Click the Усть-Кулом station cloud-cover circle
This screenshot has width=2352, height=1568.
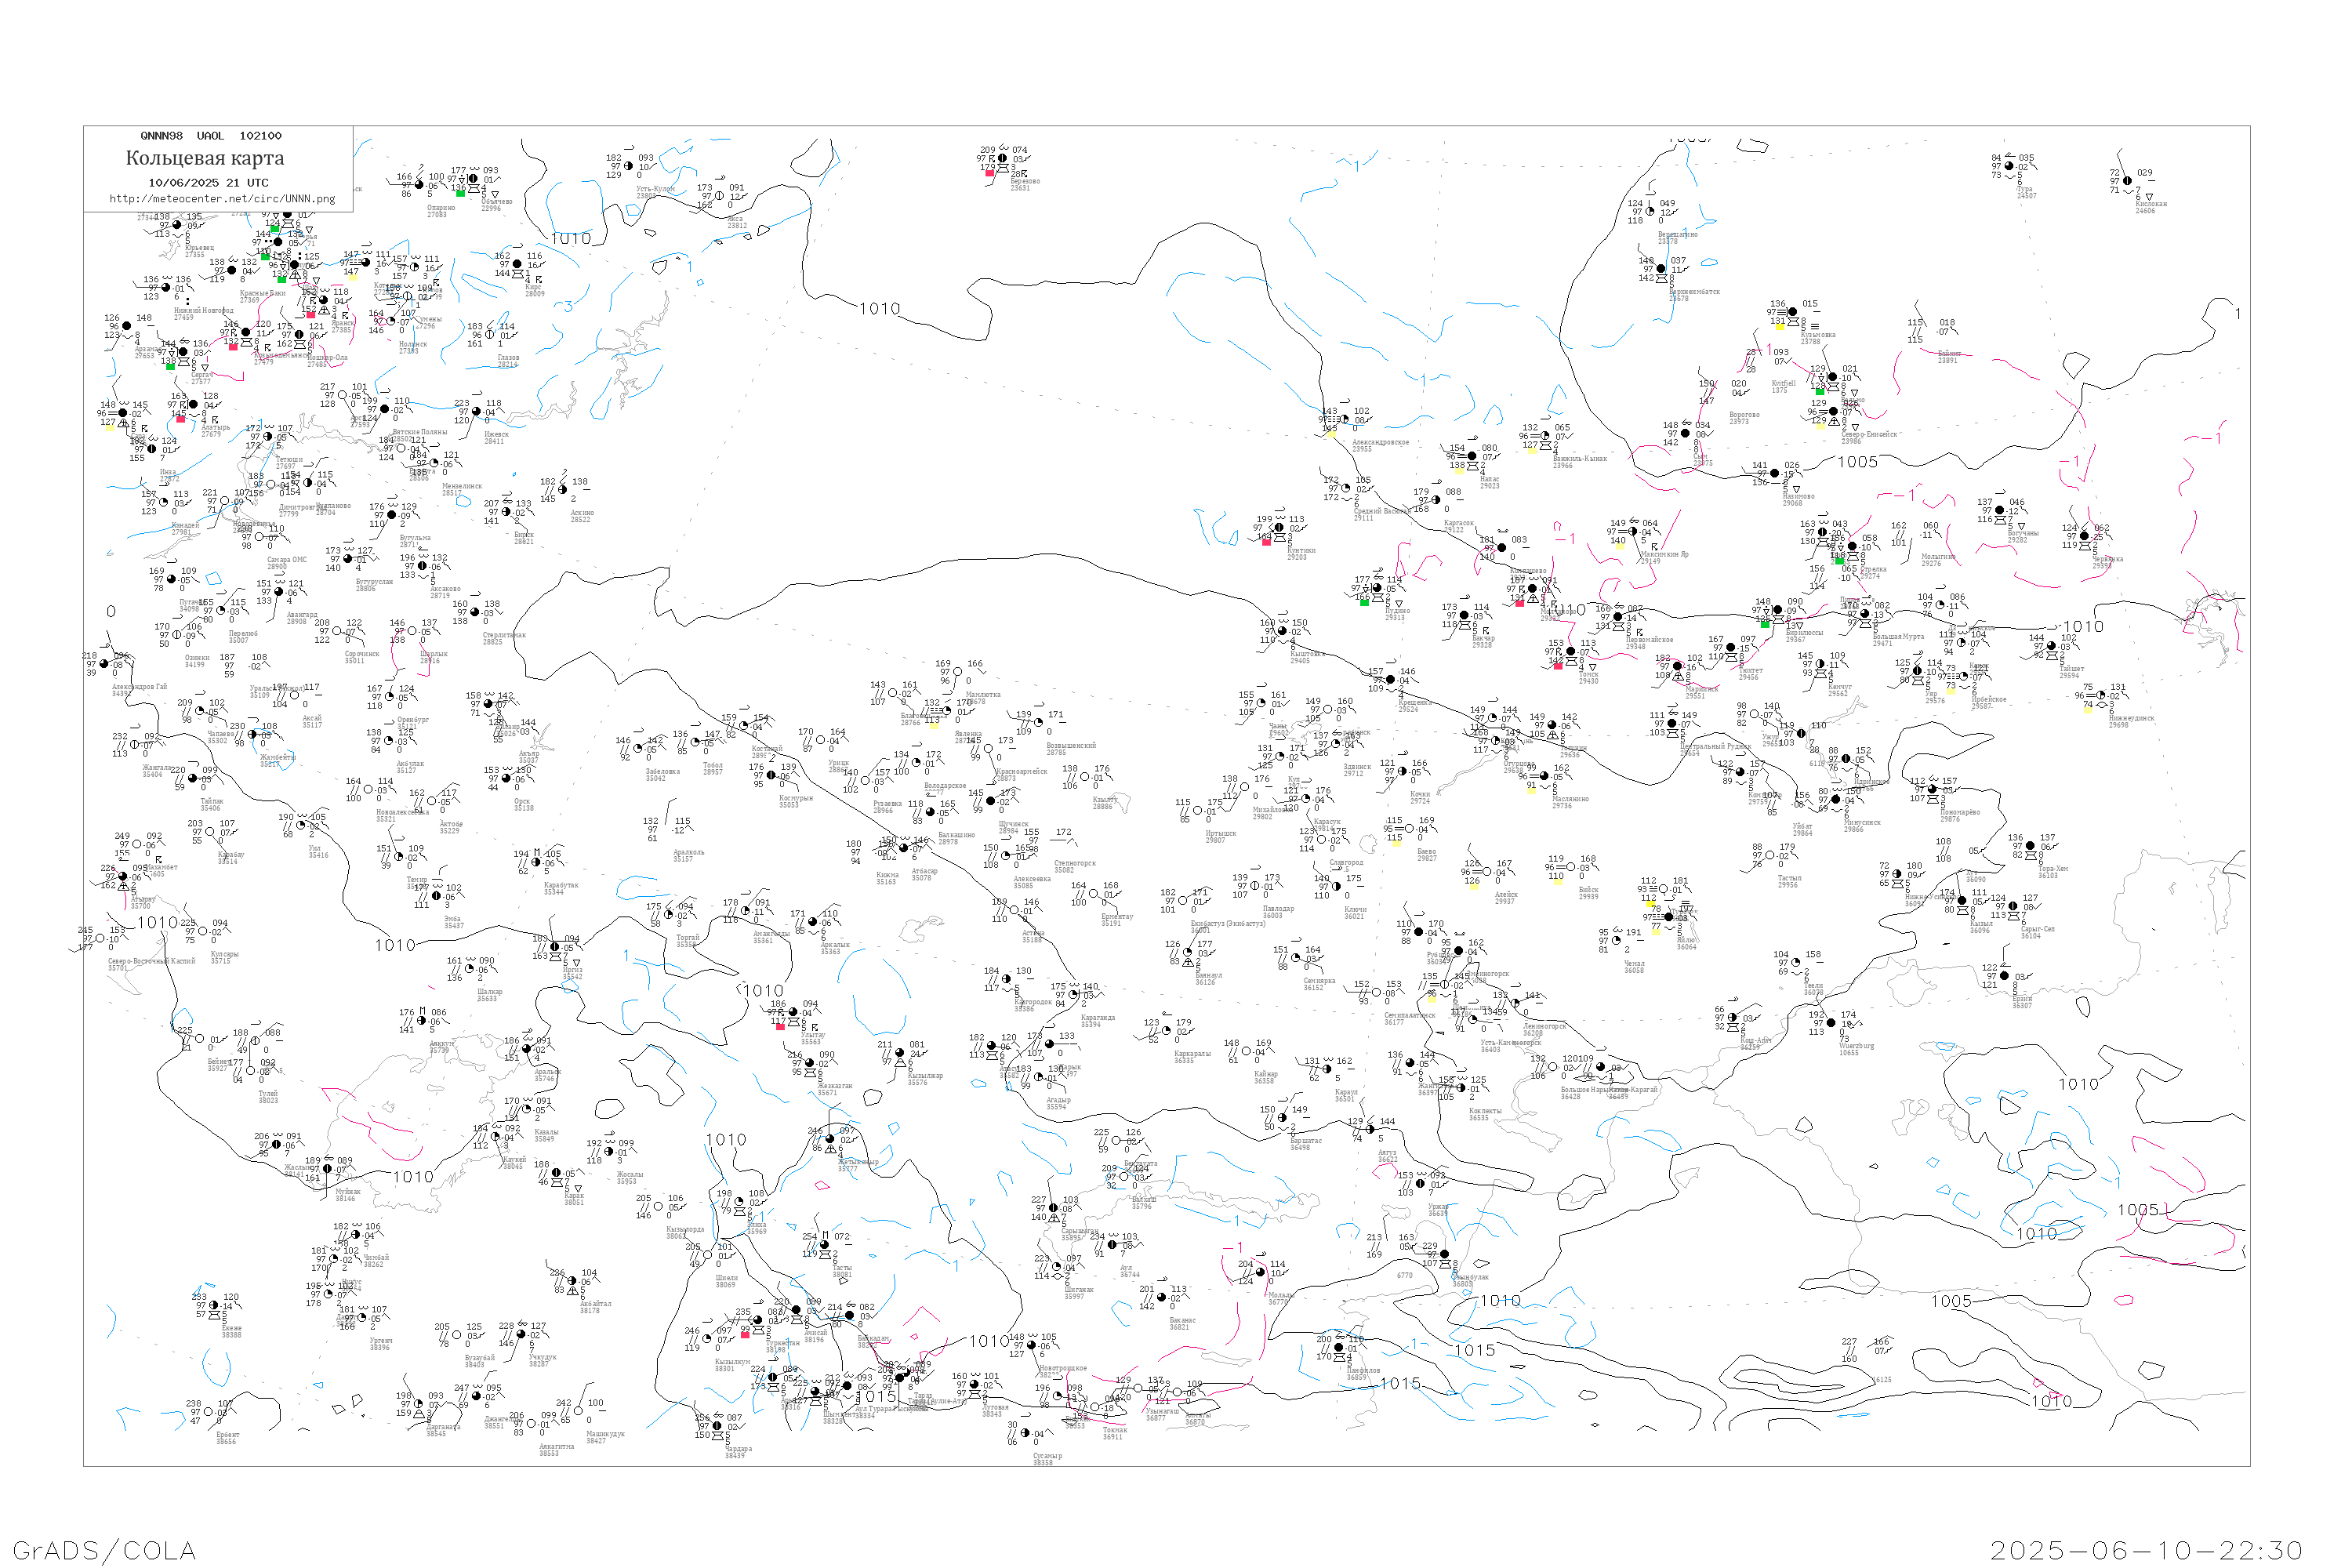[629, 167]
